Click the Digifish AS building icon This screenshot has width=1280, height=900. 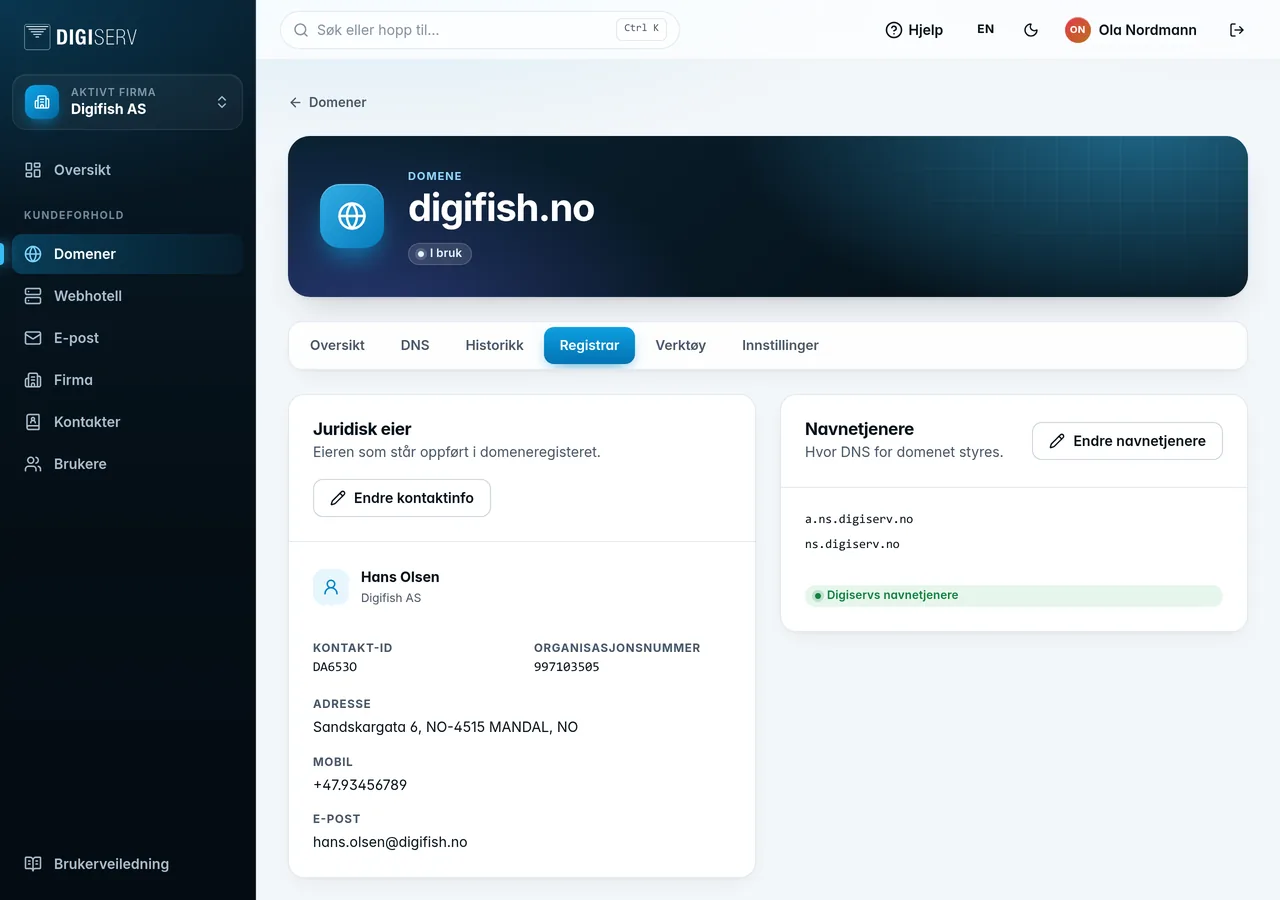[x=42, y=102]
